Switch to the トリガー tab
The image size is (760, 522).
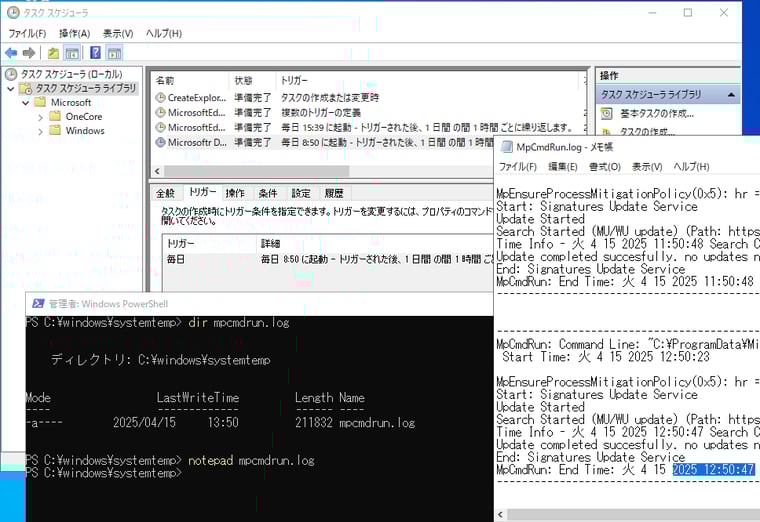(x=203, y=192)
